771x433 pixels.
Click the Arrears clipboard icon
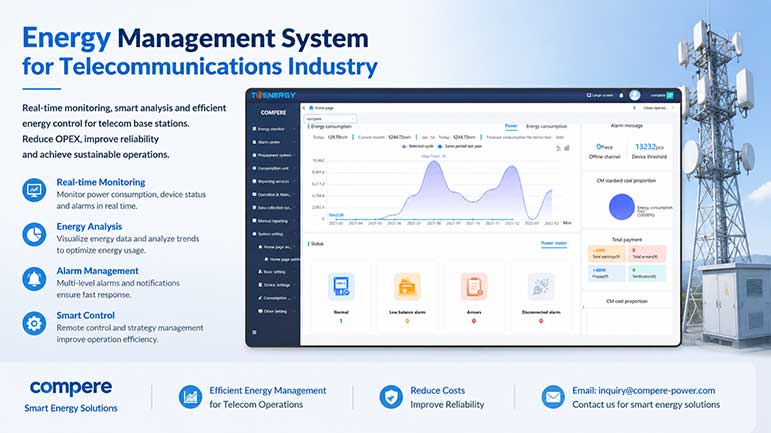click(x=474, y=286)
